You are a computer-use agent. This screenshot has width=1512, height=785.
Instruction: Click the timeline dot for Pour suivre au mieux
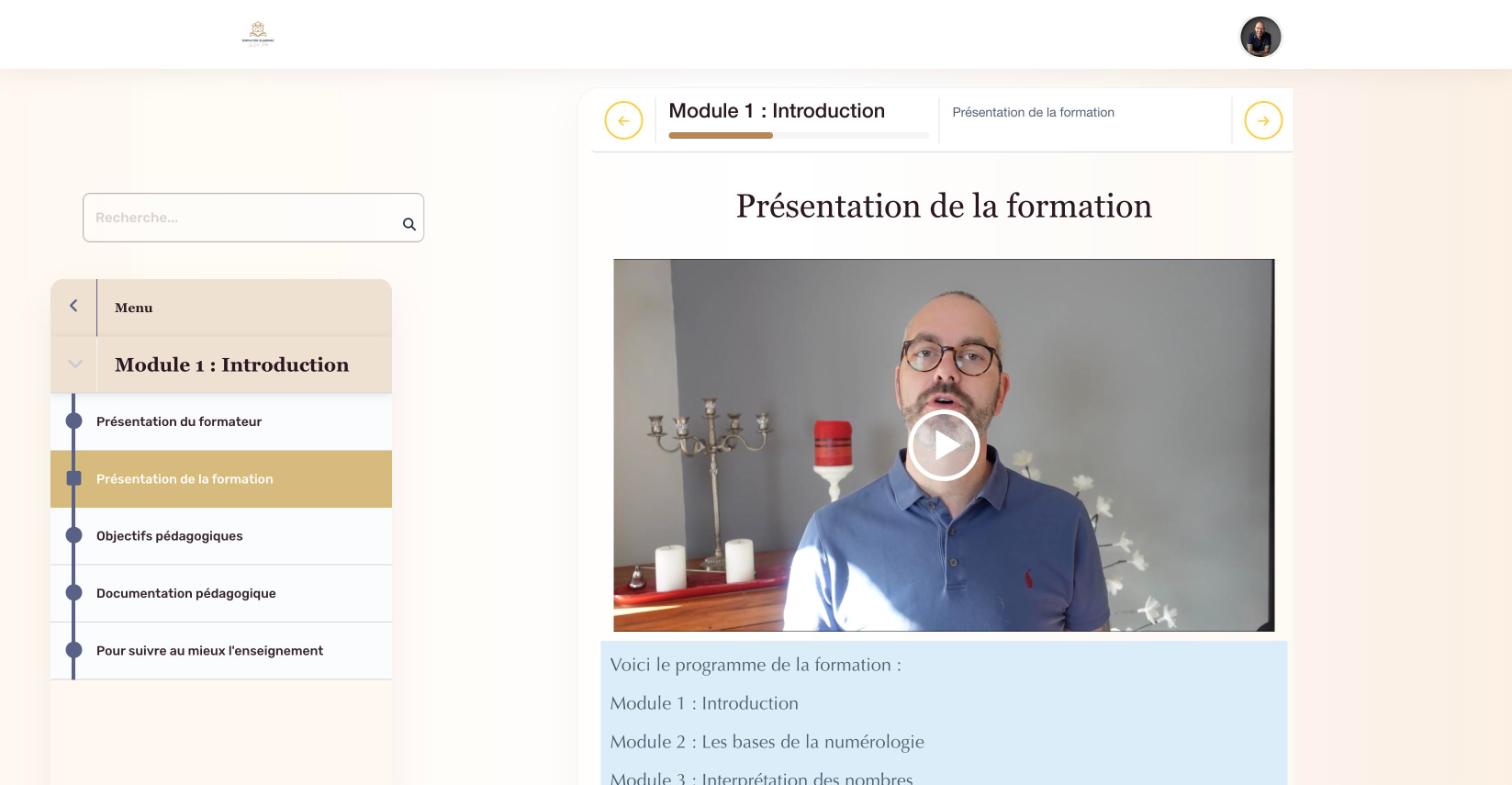[x=73, y=650]
